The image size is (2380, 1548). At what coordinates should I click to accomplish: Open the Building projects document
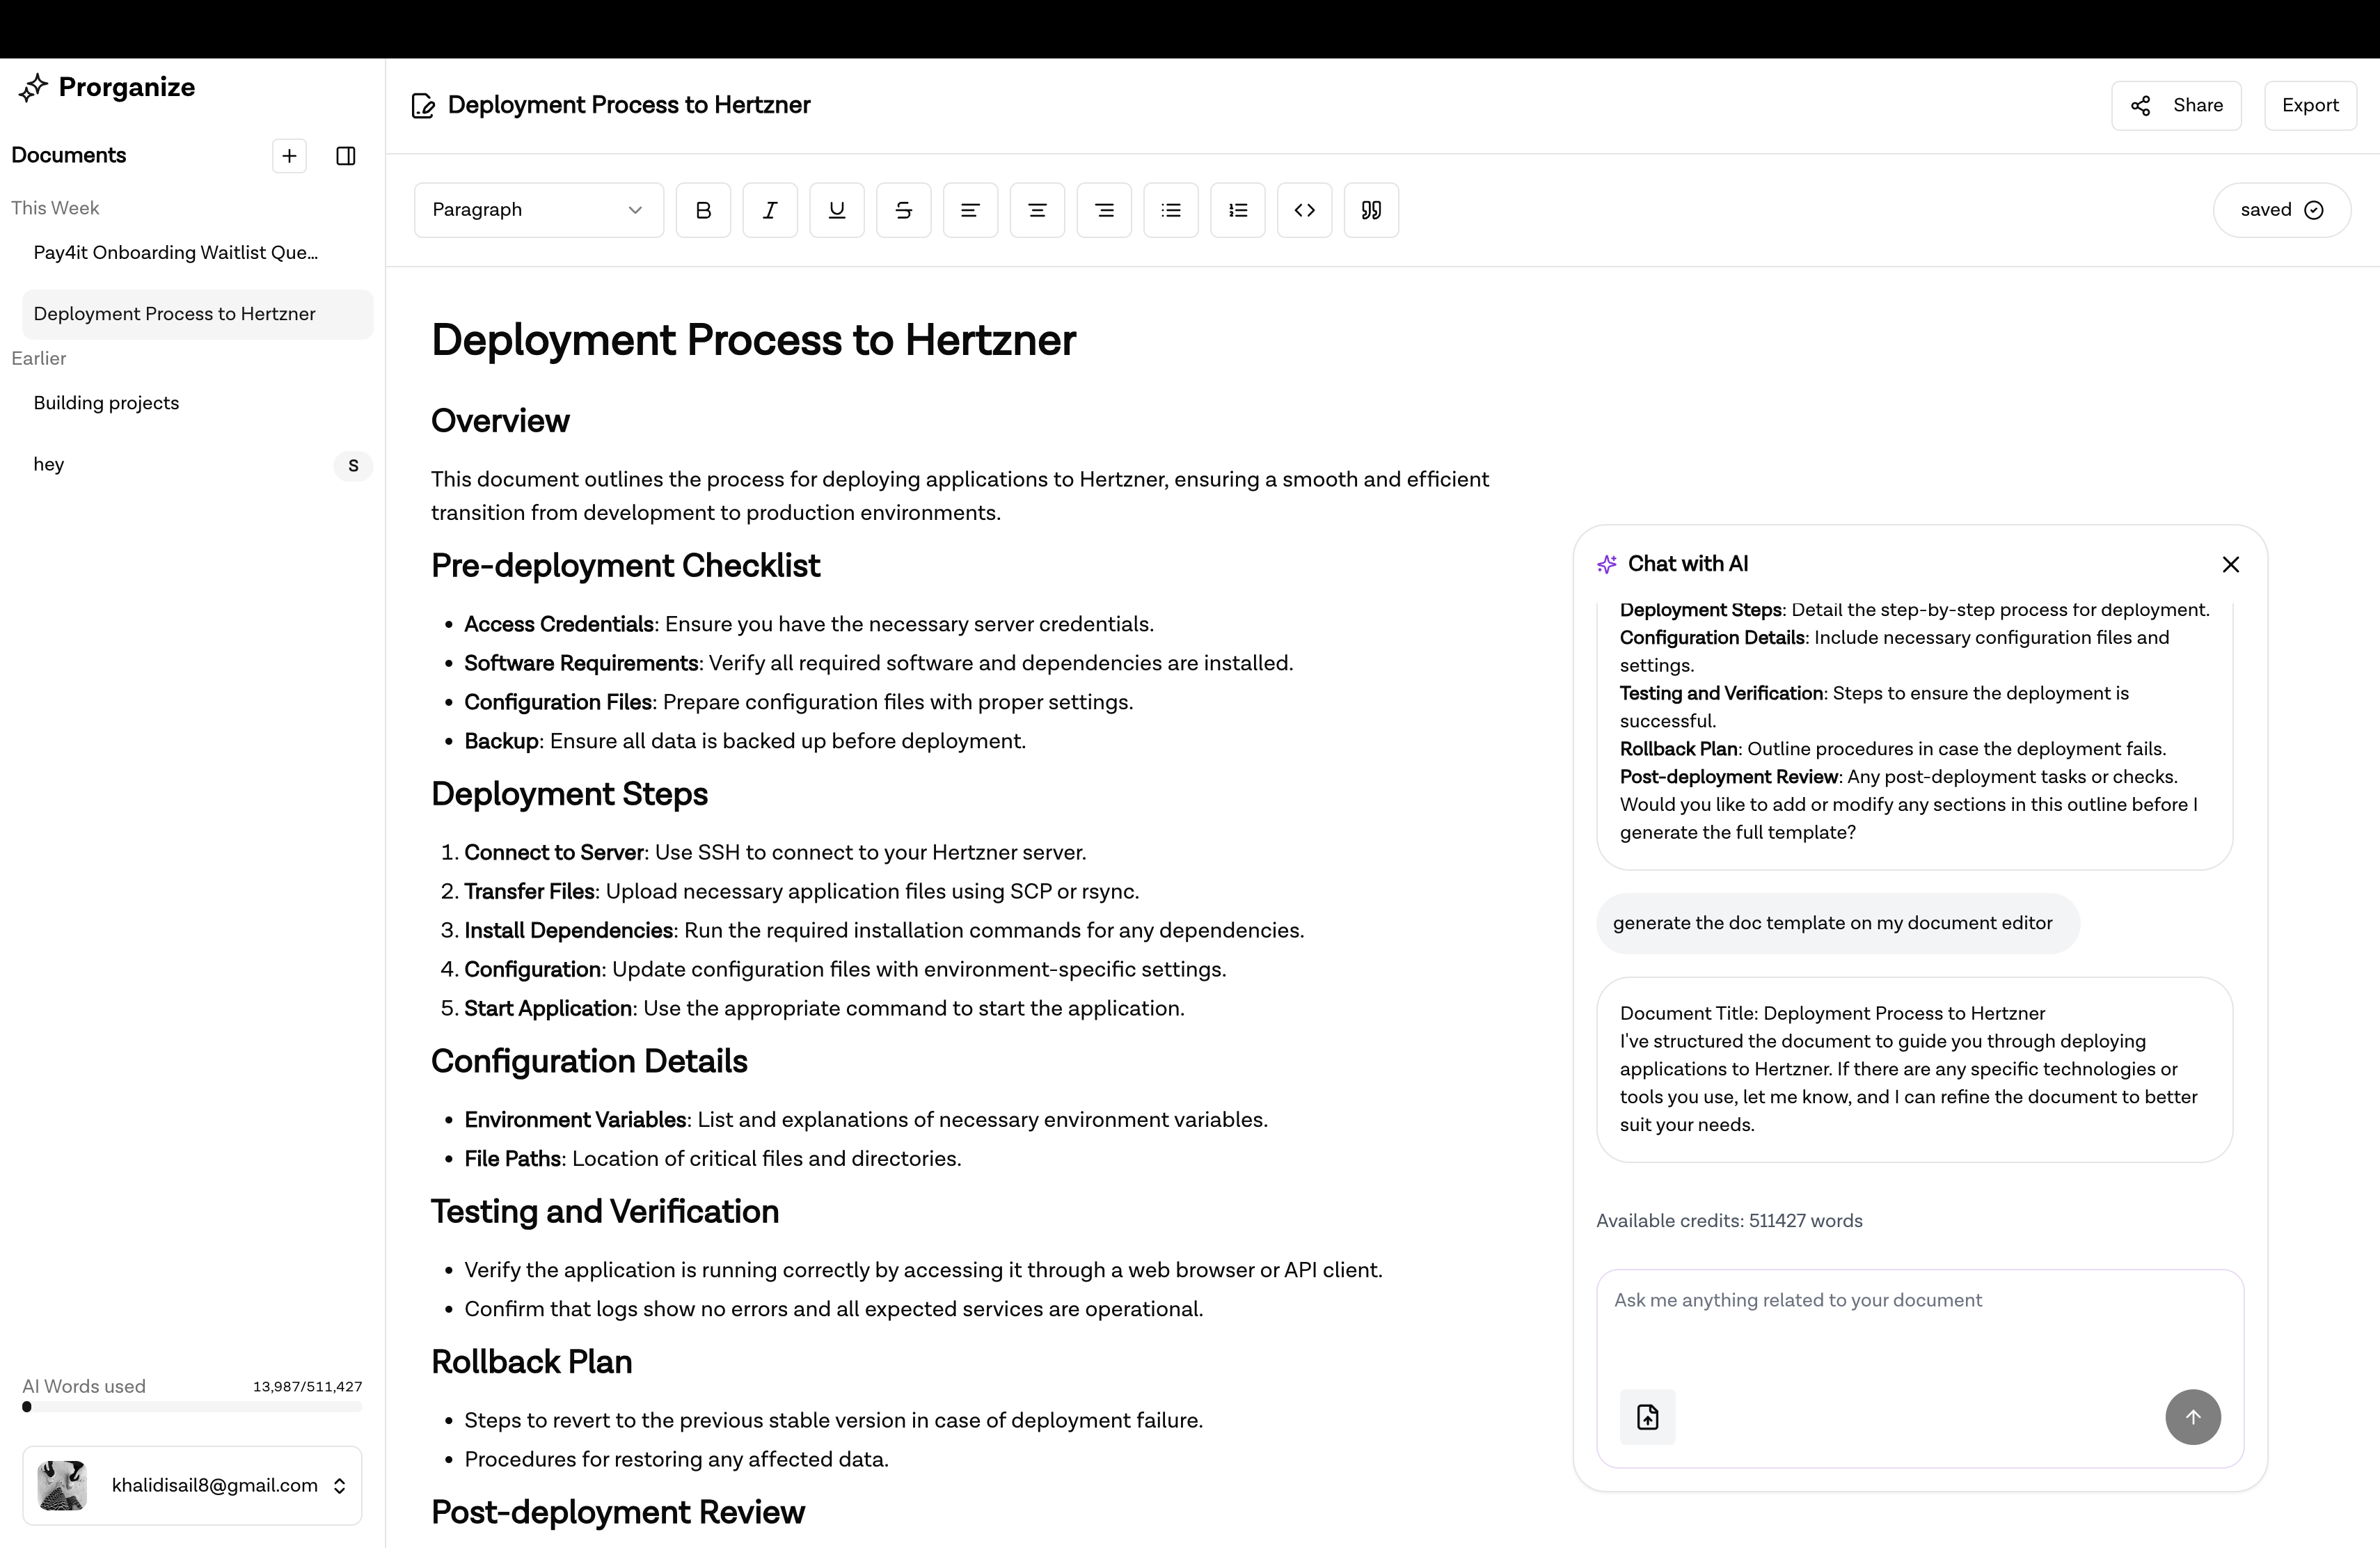pyautogui.click(x=106, y=403)
